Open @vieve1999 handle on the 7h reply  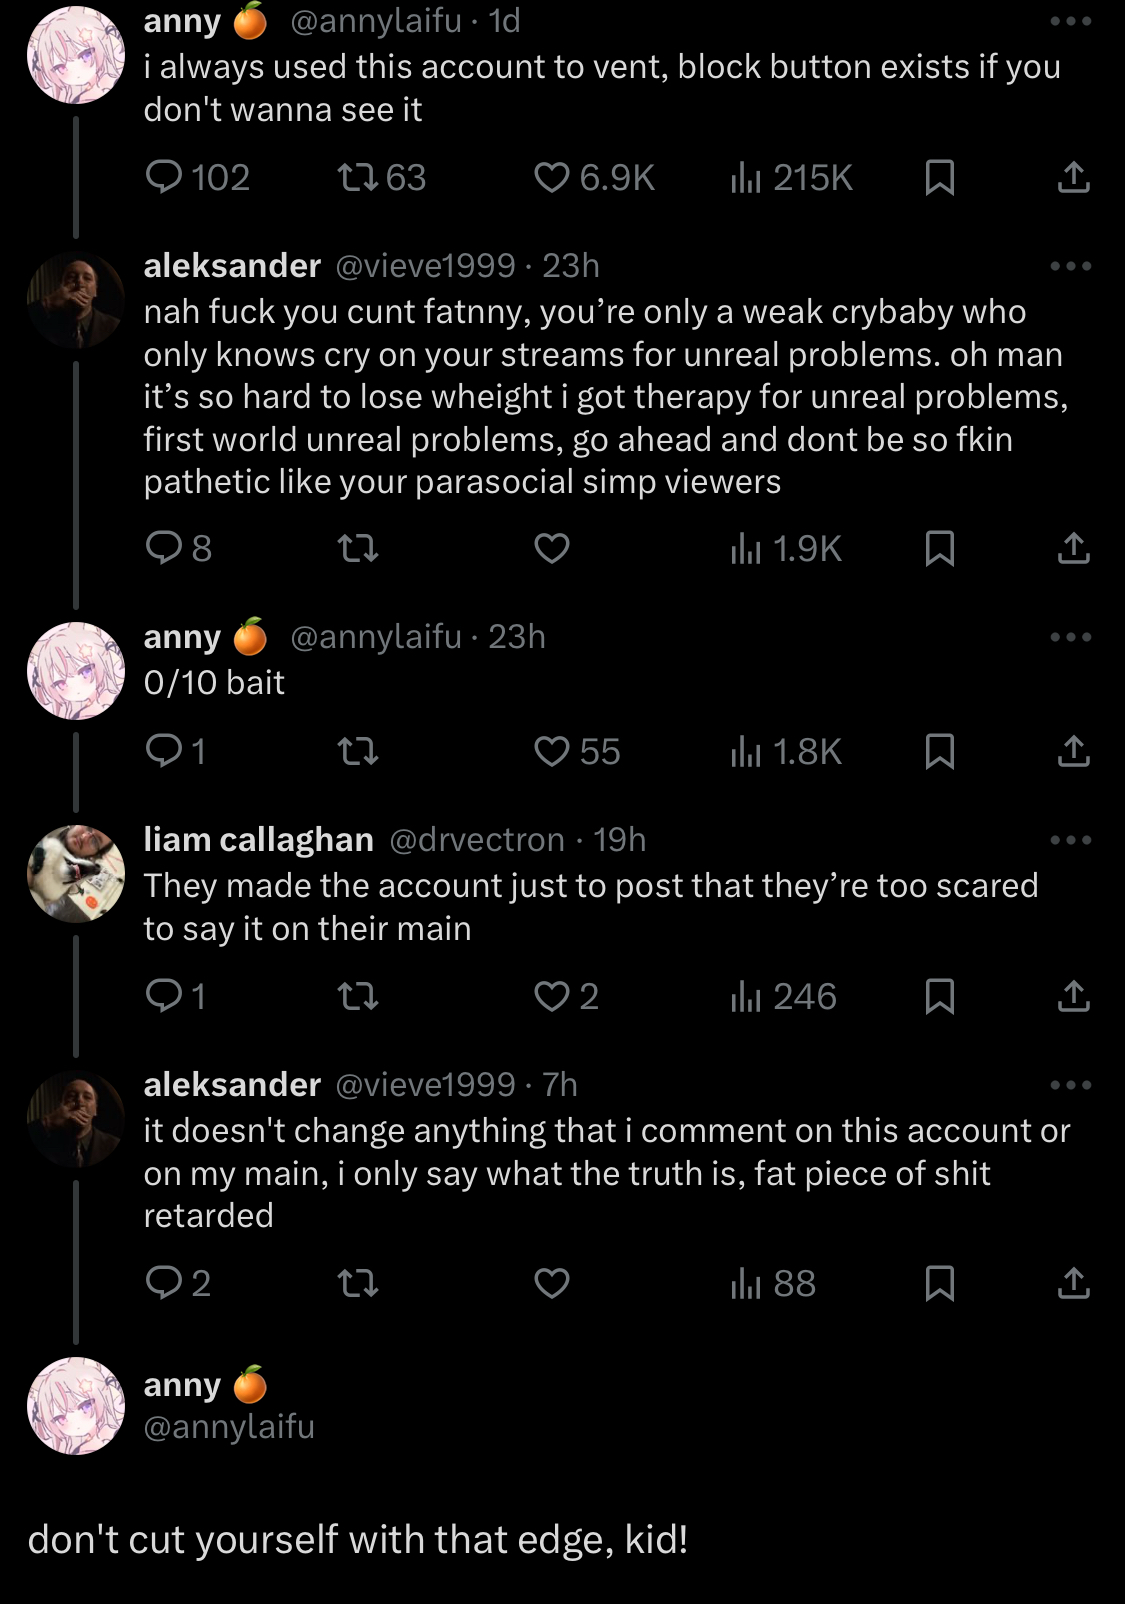[x=425, y=1085]
